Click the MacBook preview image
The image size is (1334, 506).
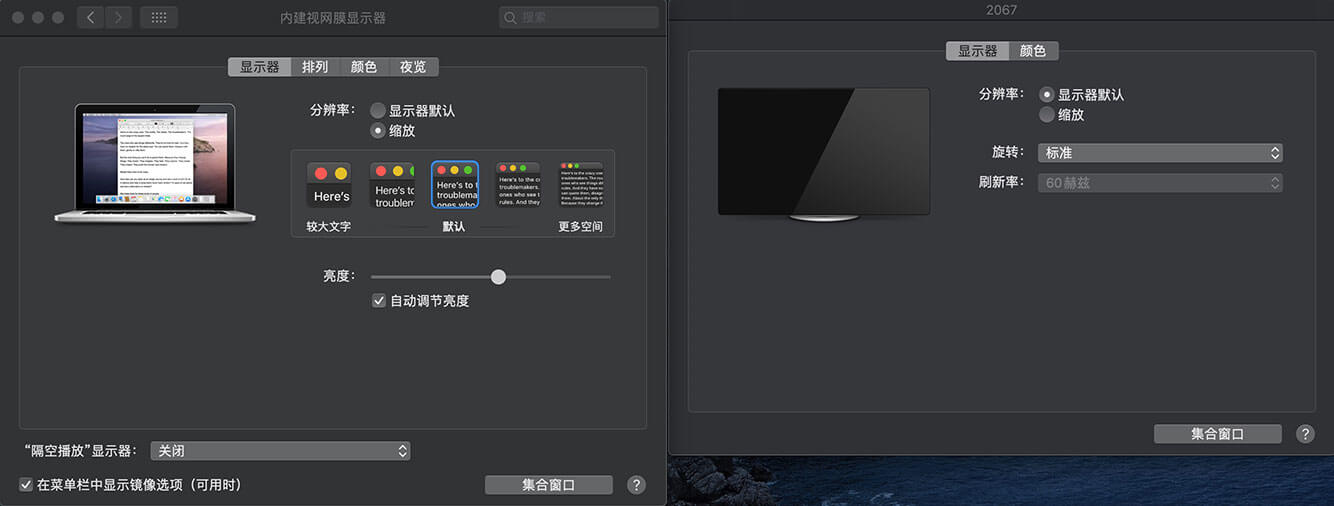coord(155,163)
